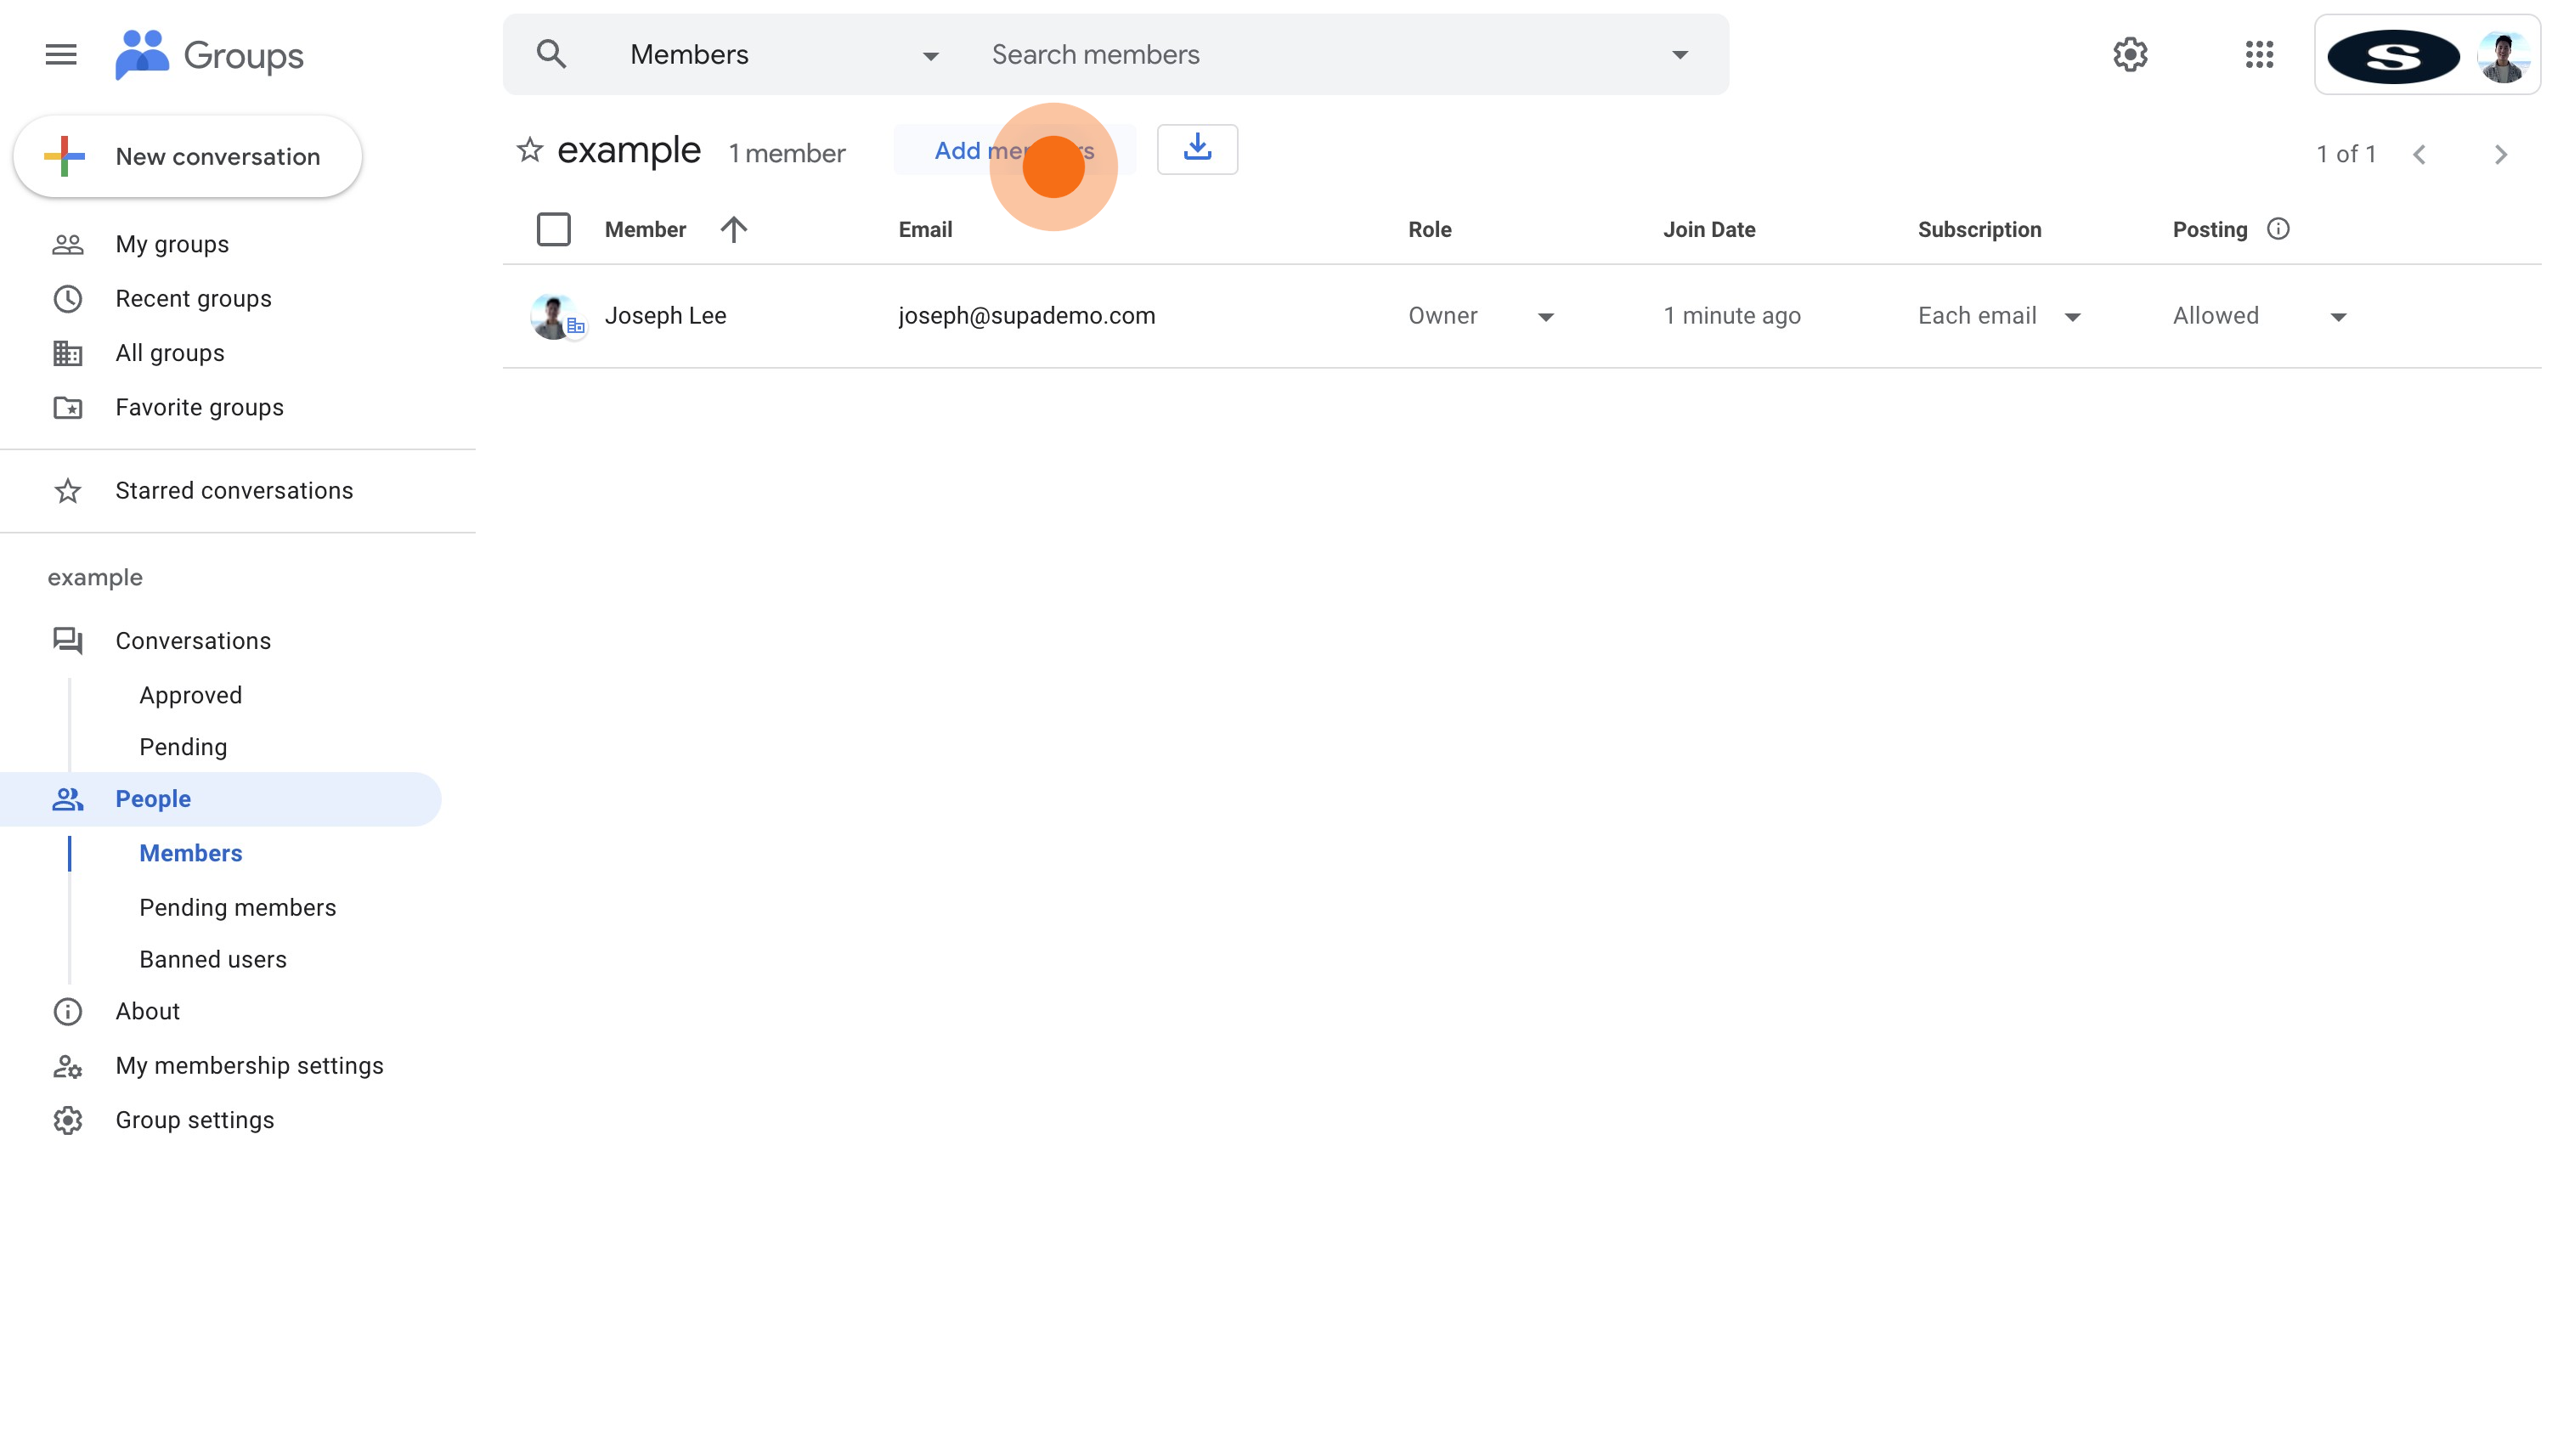Select Pending conversations

click(183, 747)
